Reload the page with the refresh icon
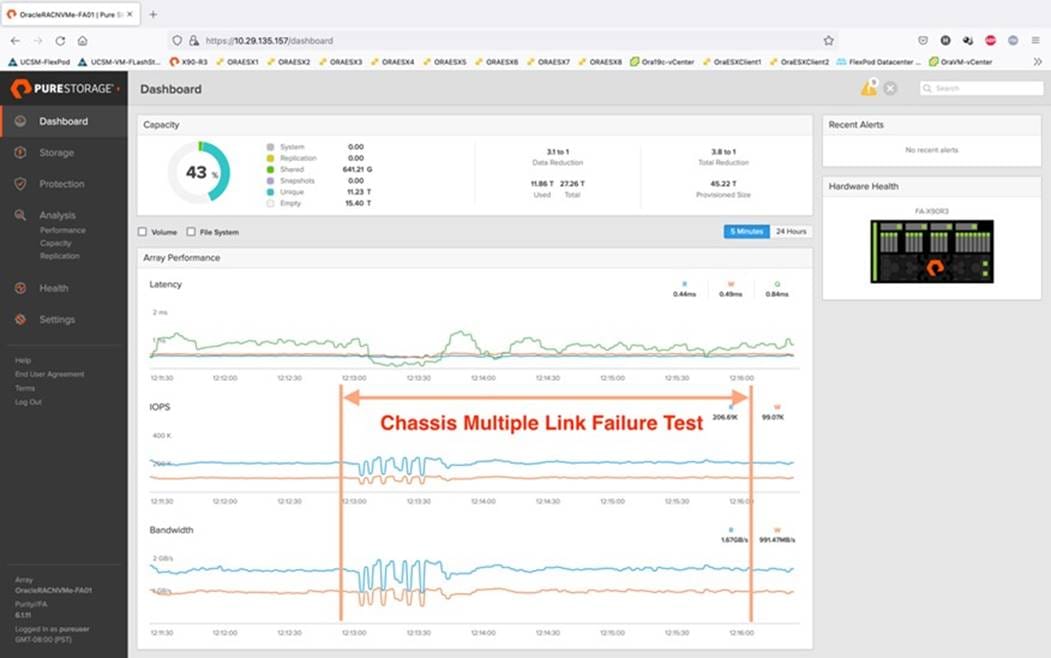 [x=60, y=41]
